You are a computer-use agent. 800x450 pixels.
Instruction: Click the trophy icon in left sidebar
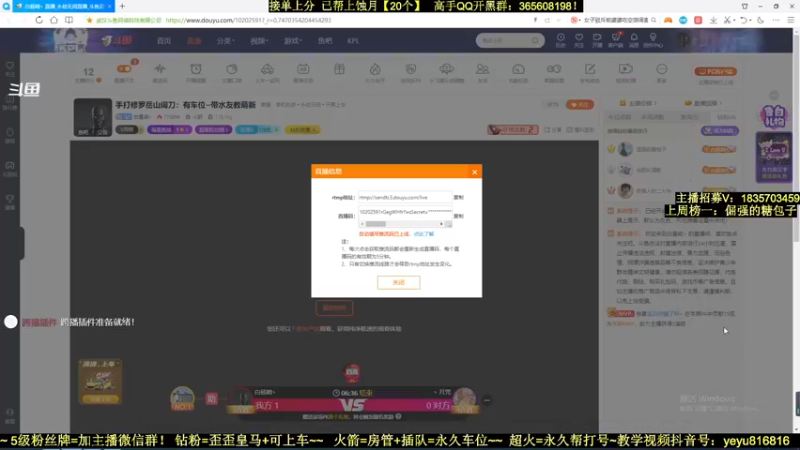10,201
